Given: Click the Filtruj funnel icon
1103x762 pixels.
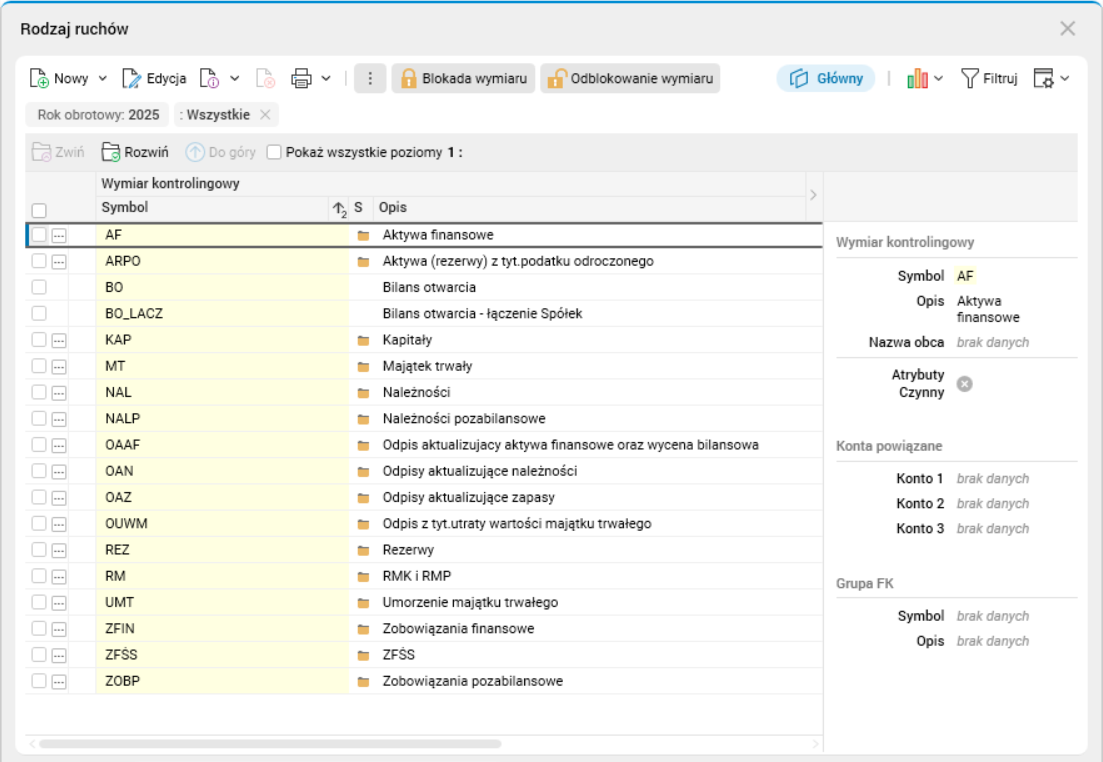Looking at the screenshot, I should (969, 79).
